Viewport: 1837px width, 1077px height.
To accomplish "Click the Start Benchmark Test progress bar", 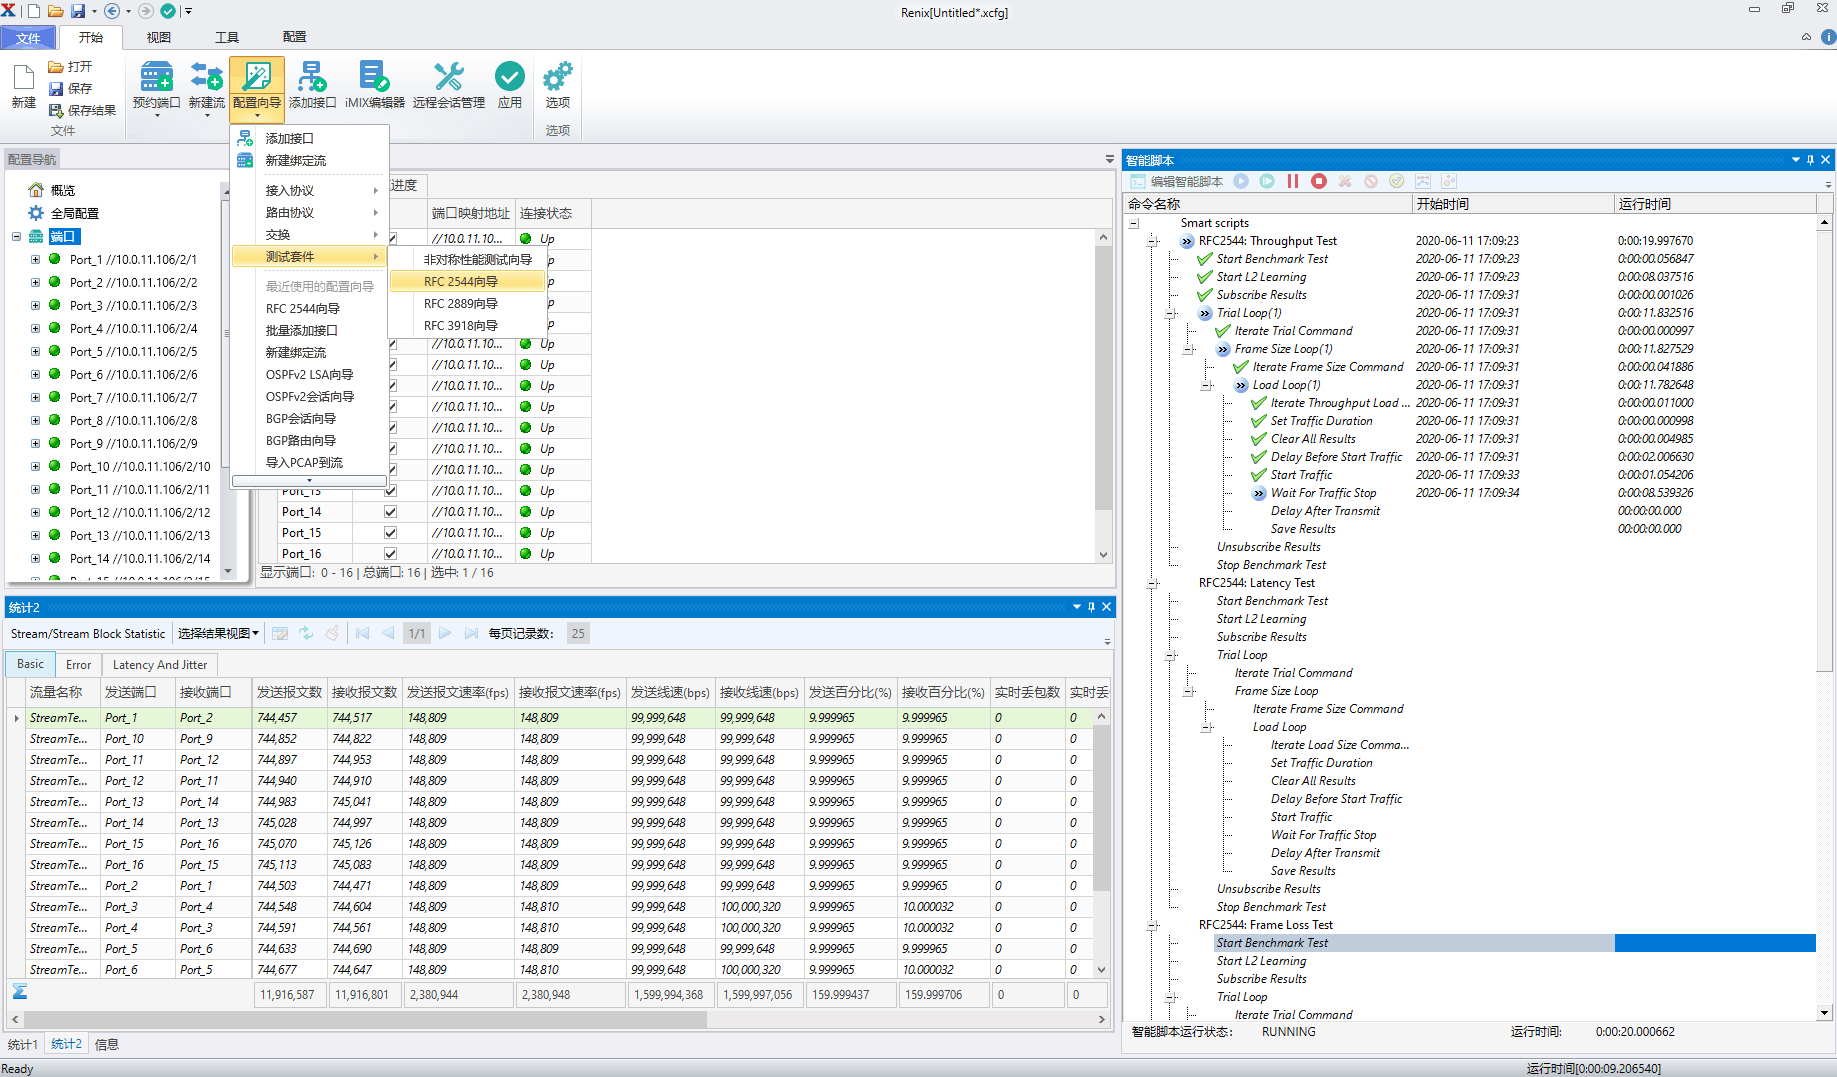I will pyautogui.click(x=1715, y=943).
